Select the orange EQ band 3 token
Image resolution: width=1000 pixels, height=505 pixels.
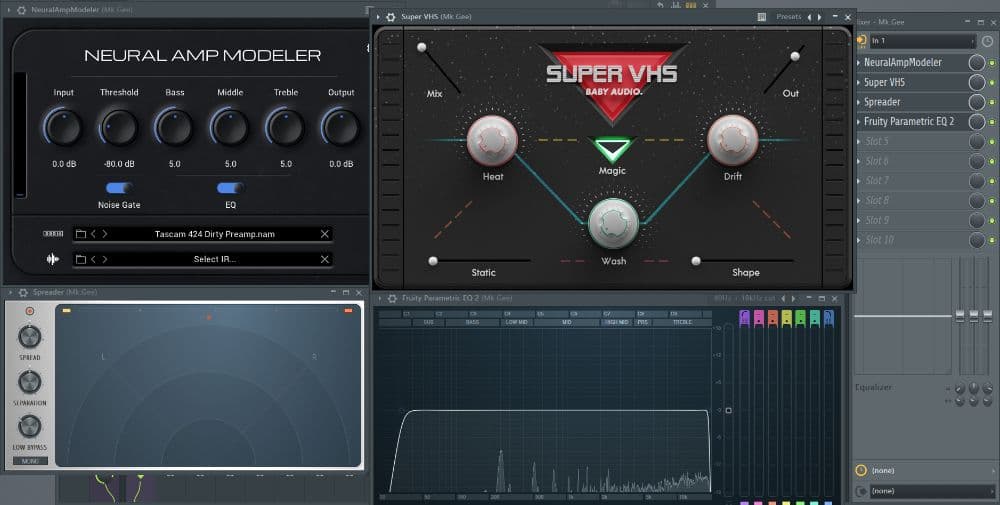(772, 318)
